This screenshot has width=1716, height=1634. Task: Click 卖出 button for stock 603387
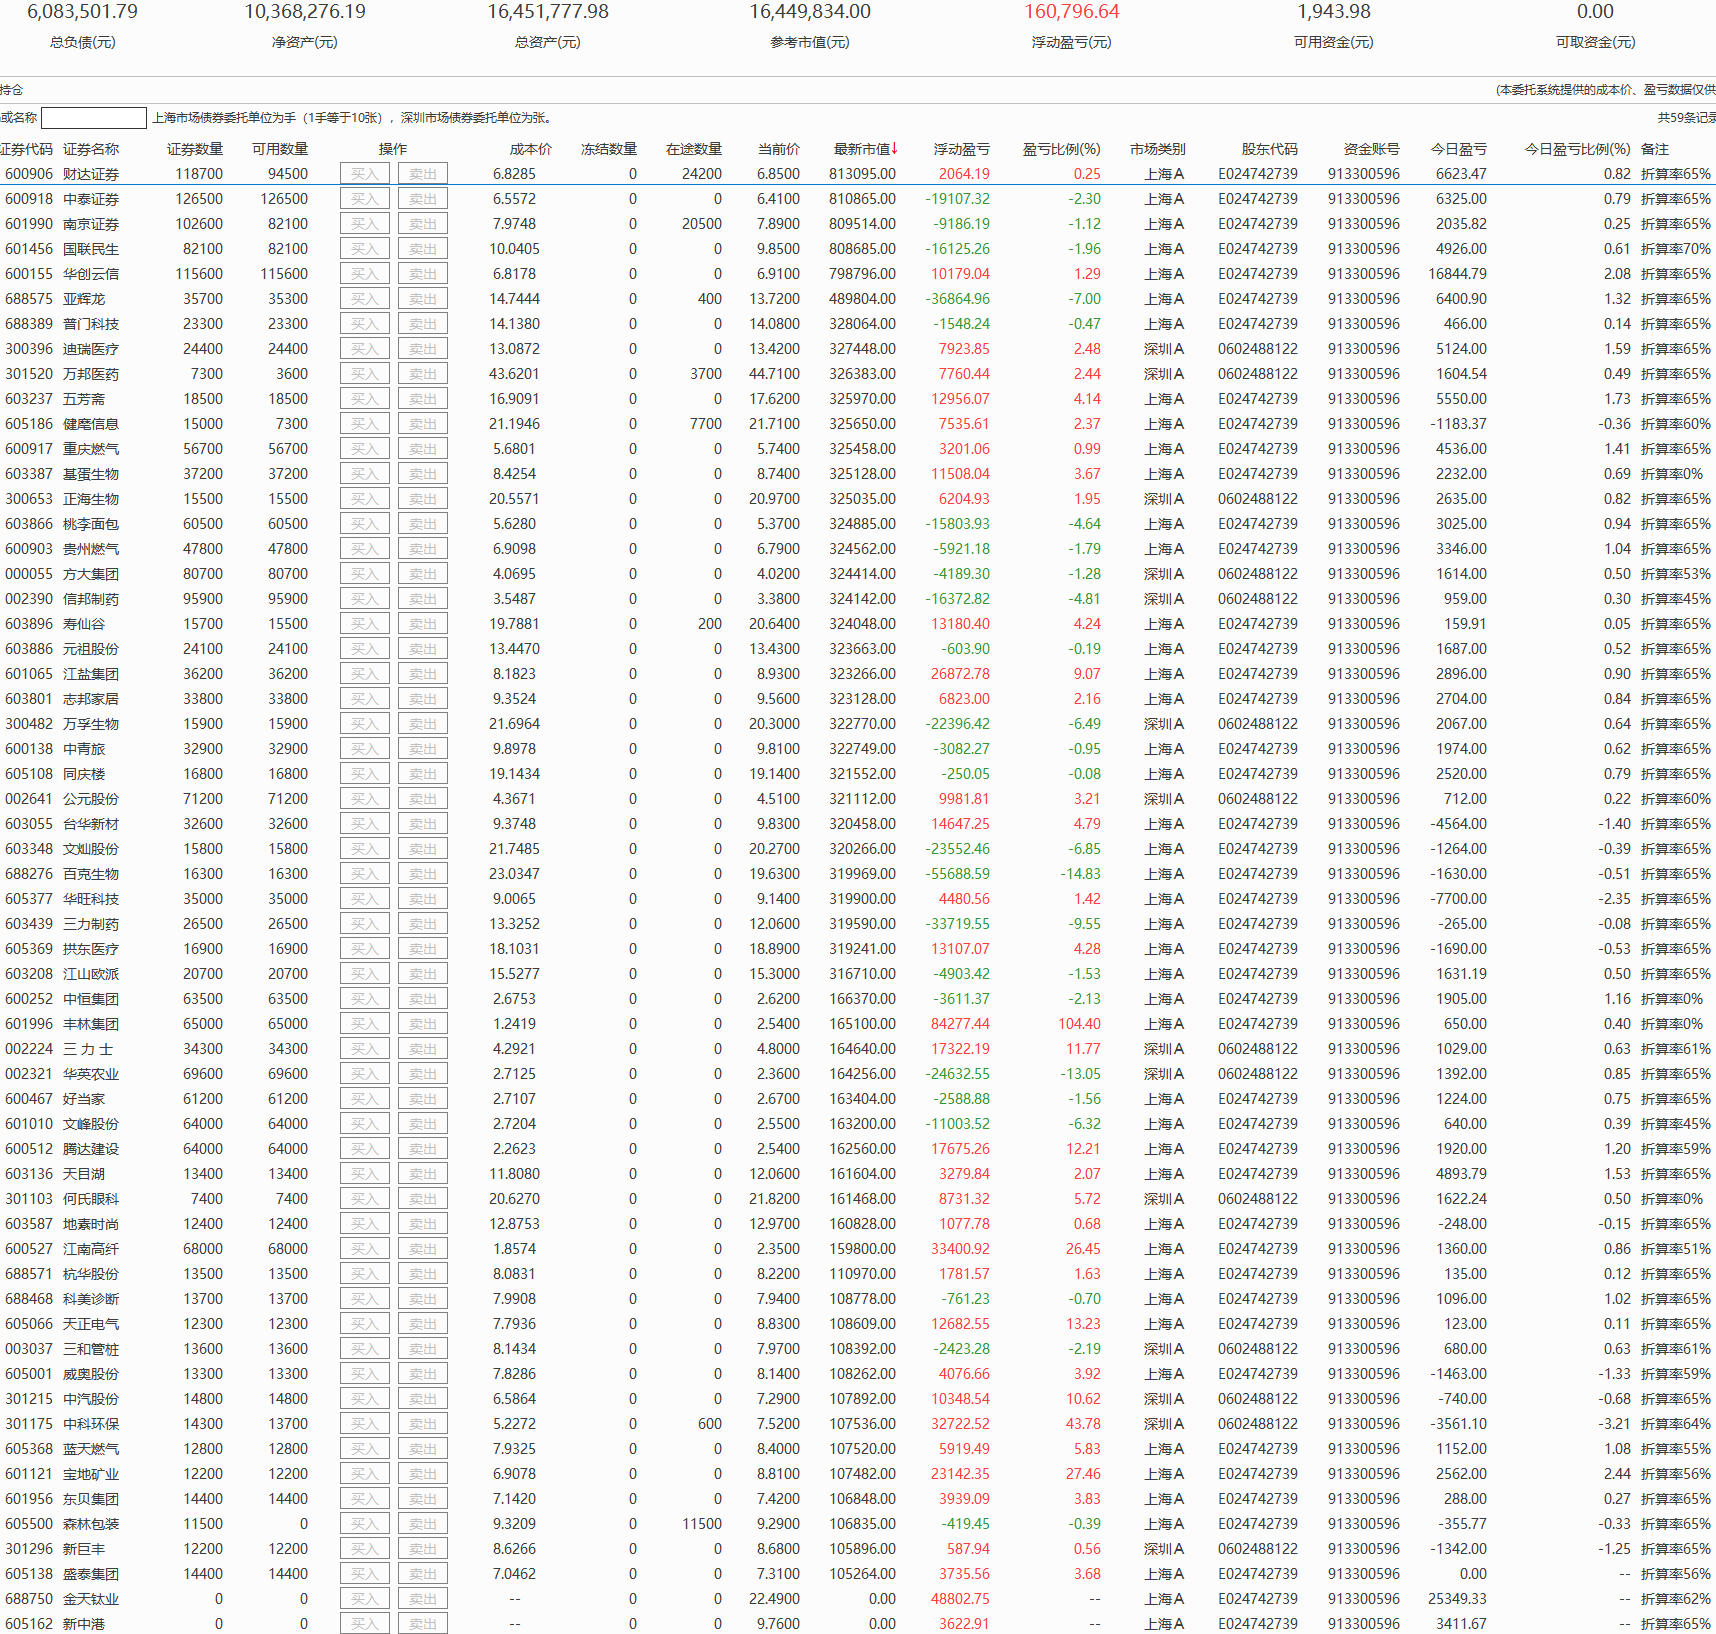click(x=423, y=474)
